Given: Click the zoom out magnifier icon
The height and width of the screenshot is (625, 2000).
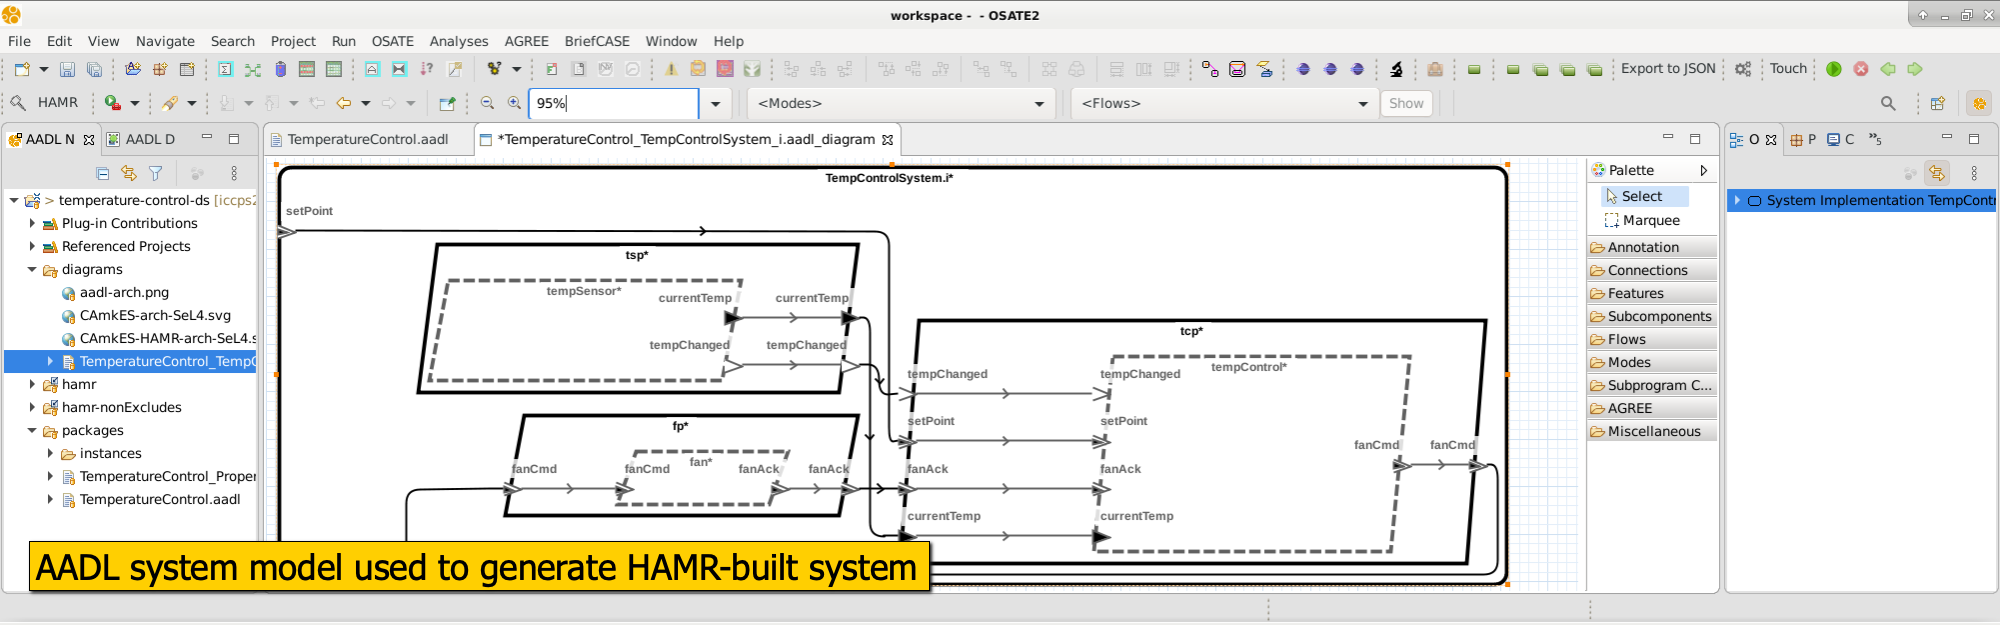Looking at the screenshot, I should click(487, 103).
